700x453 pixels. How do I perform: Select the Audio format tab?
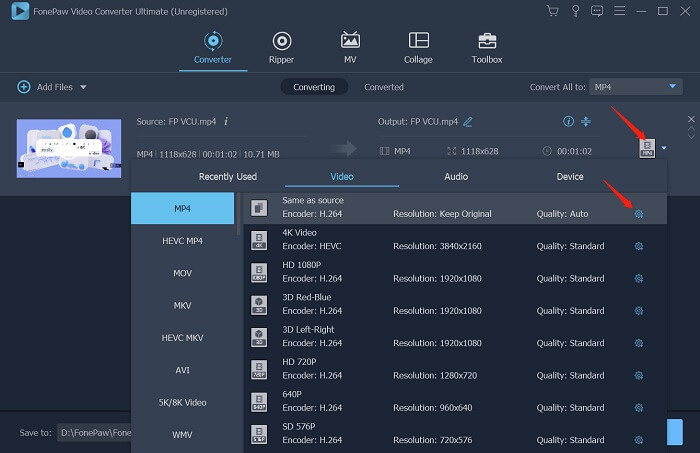coord(456,177)
